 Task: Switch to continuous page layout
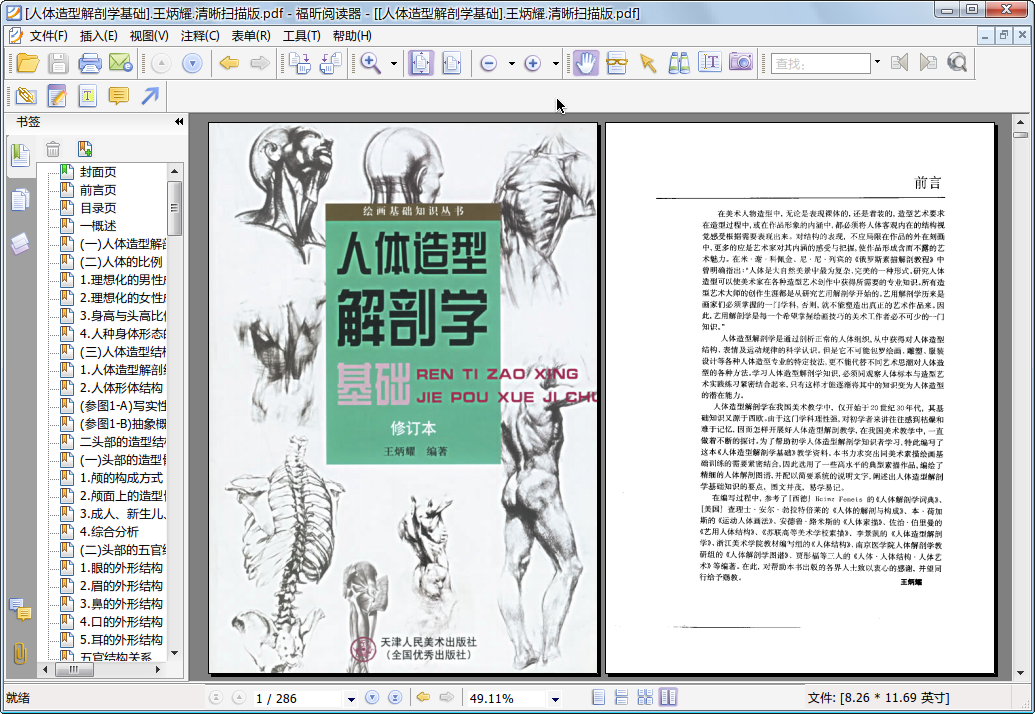point(621,698)
